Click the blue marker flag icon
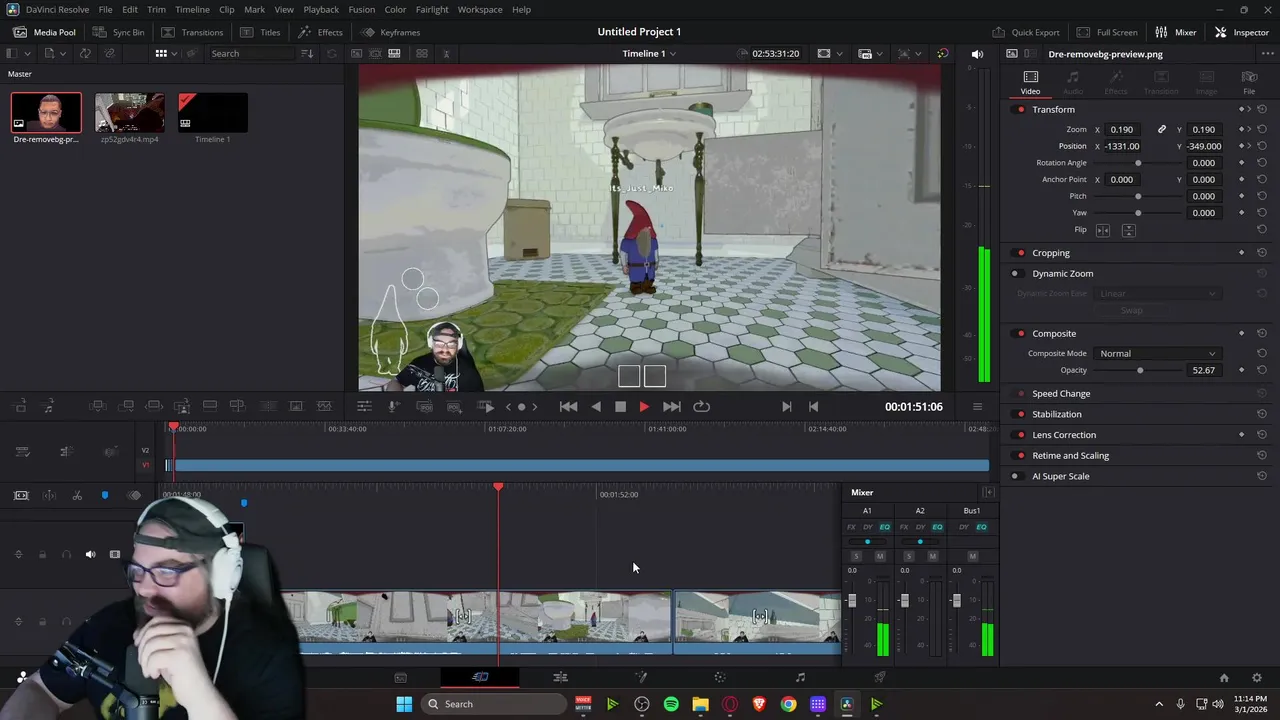This screenshot has height=720, width=1280. point(105,495)
